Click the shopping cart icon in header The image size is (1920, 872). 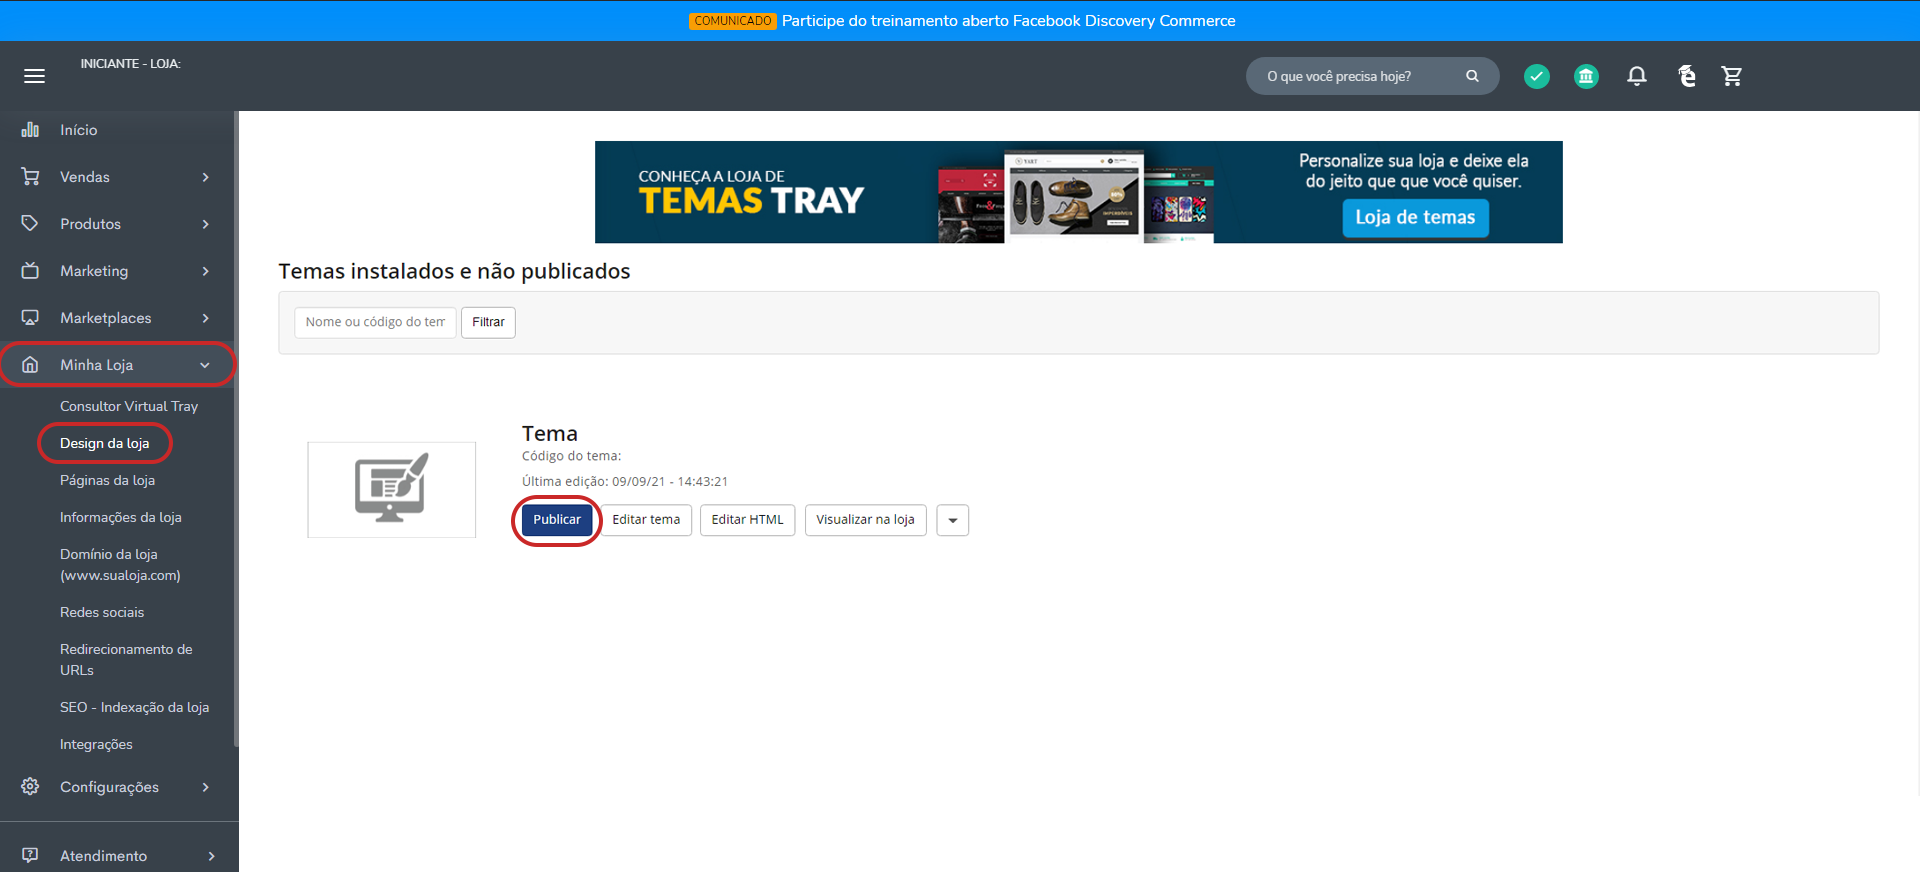click(x=1732, y=76)
